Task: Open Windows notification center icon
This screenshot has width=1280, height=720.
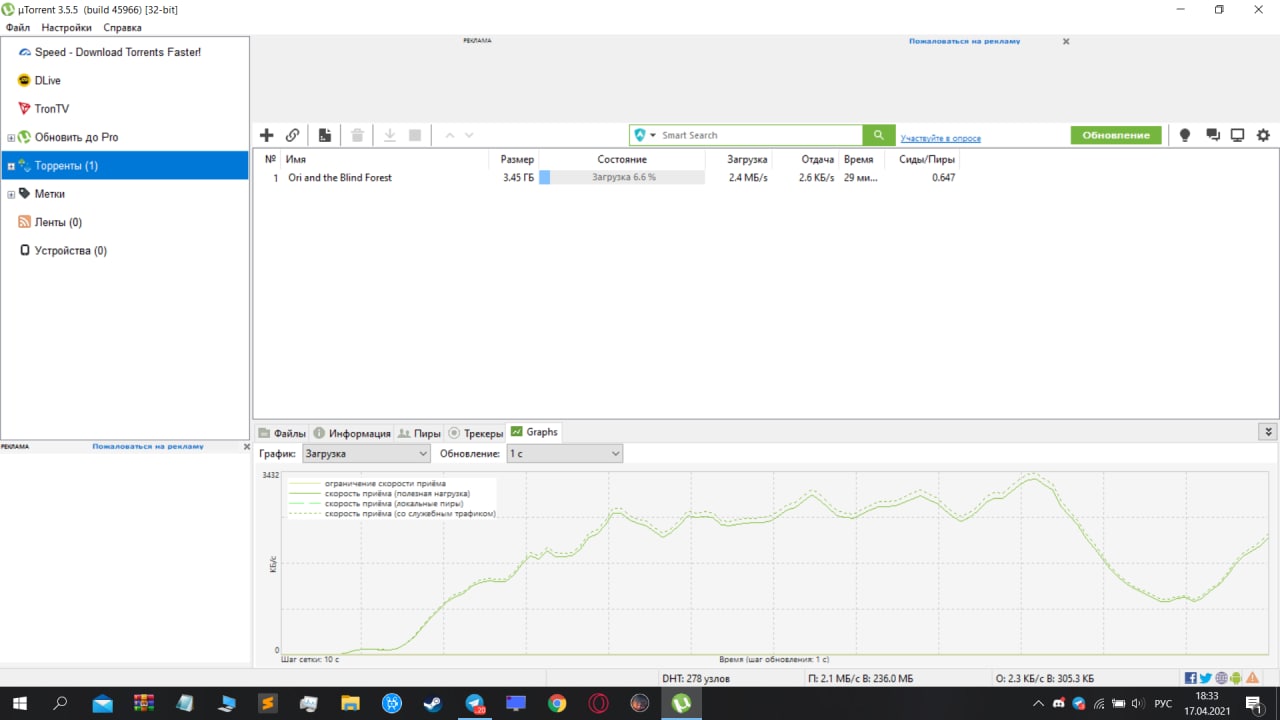Action: 1253,704
